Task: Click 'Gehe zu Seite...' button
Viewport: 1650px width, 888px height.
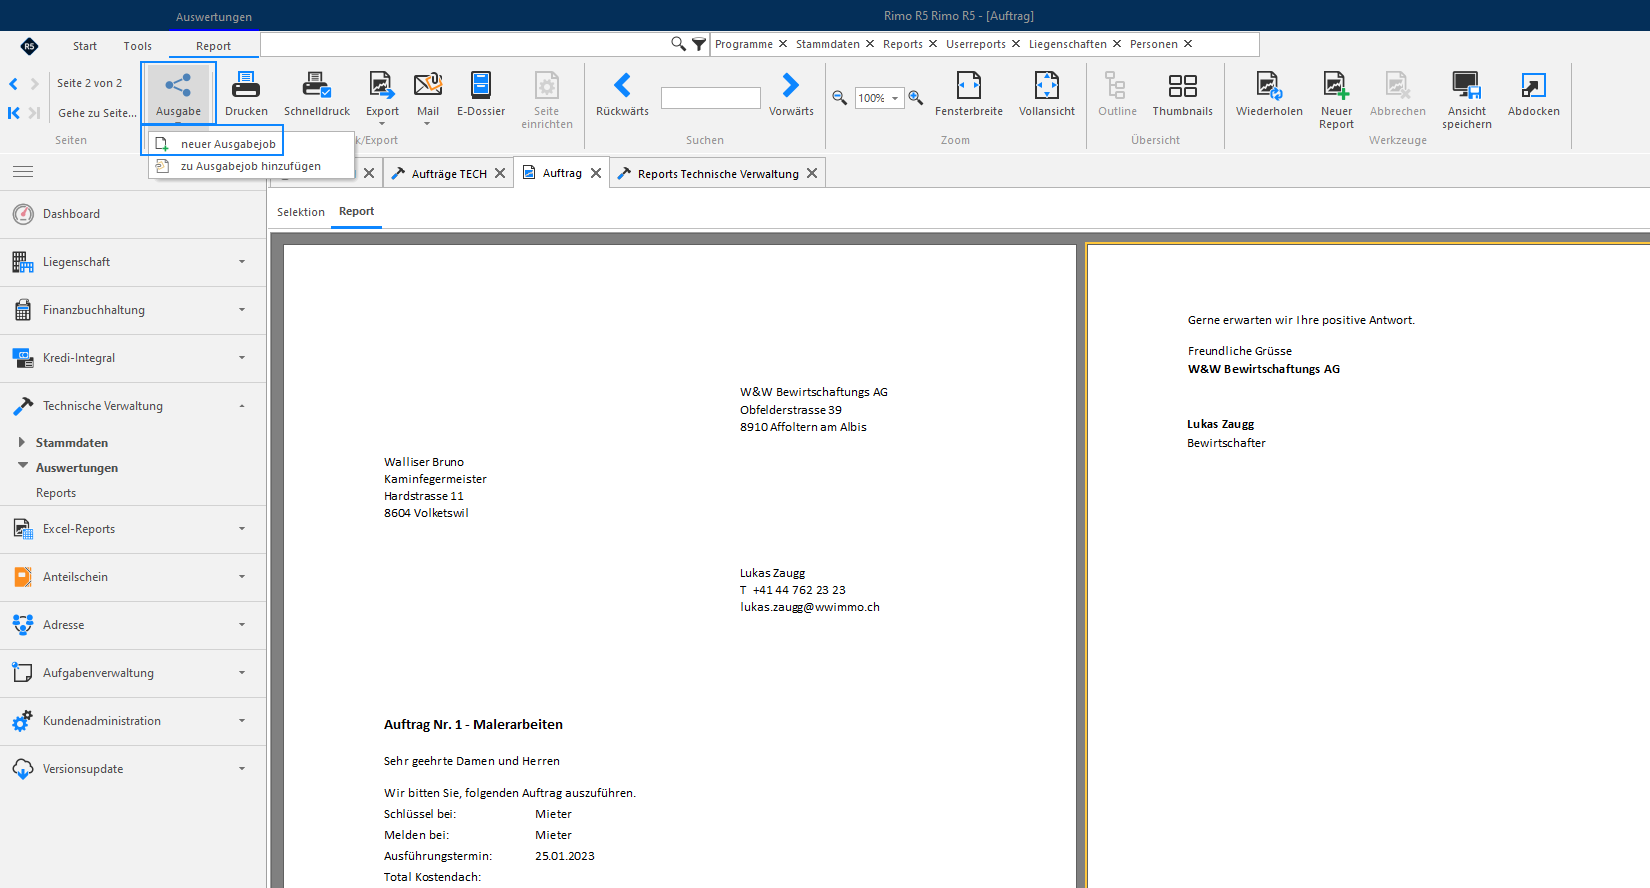Action: [x=97, y=113]
